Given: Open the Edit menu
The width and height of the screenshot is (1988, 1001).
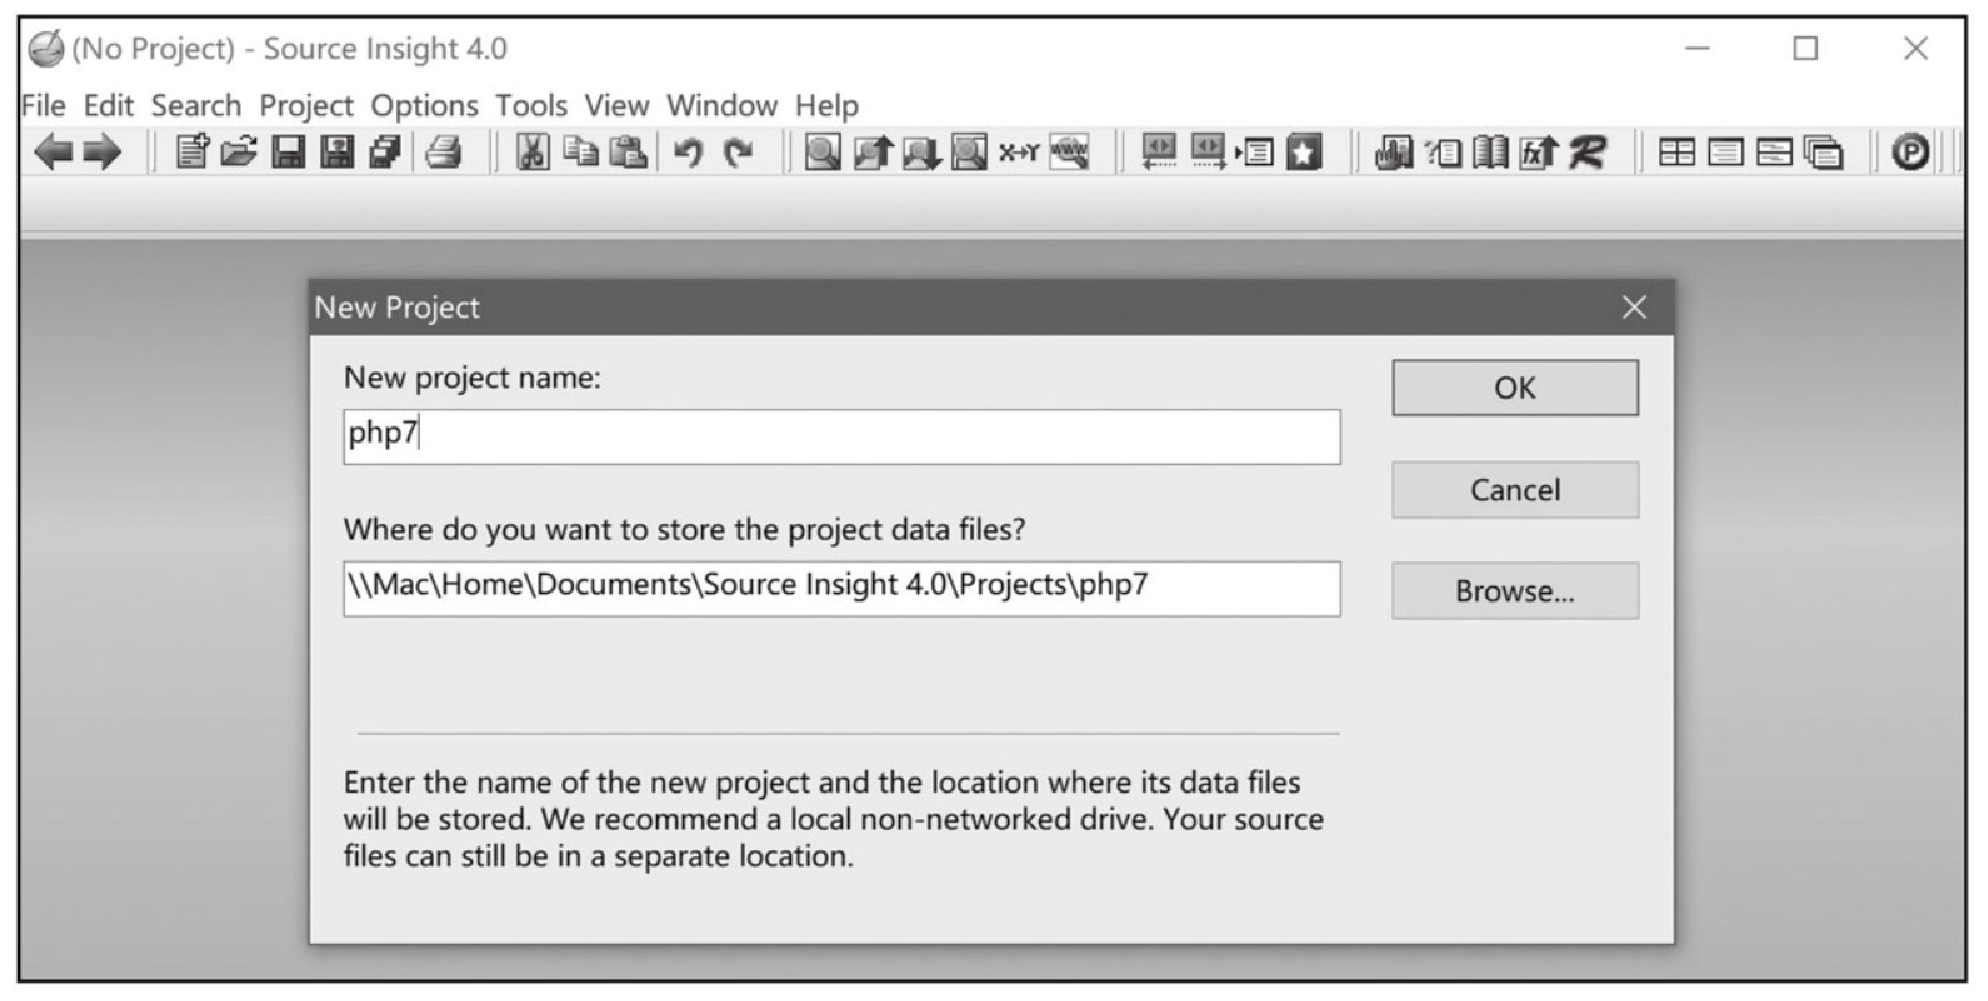Looking at the screenshot, I should pyautogui.click(x=108, y=105).
